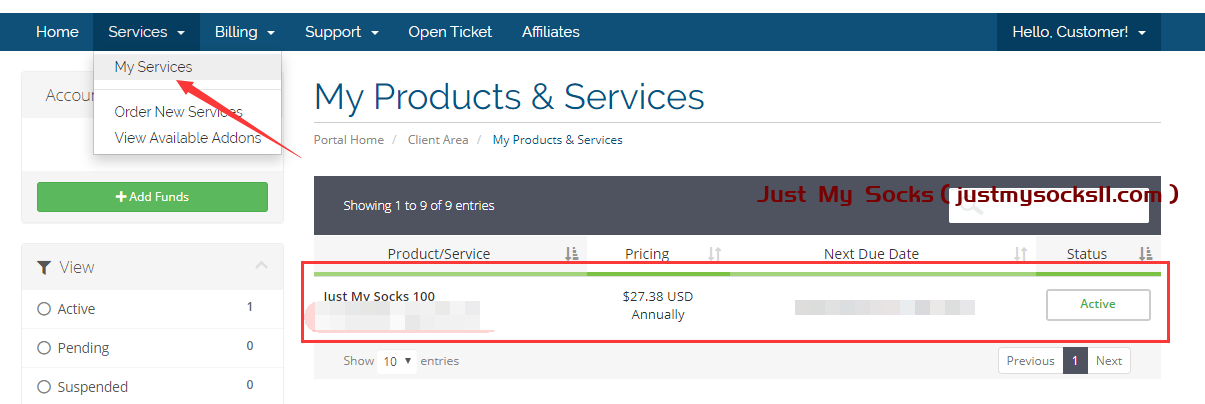Click the View filter funnel icon
Screen dimensions: 1205x404
44,267
